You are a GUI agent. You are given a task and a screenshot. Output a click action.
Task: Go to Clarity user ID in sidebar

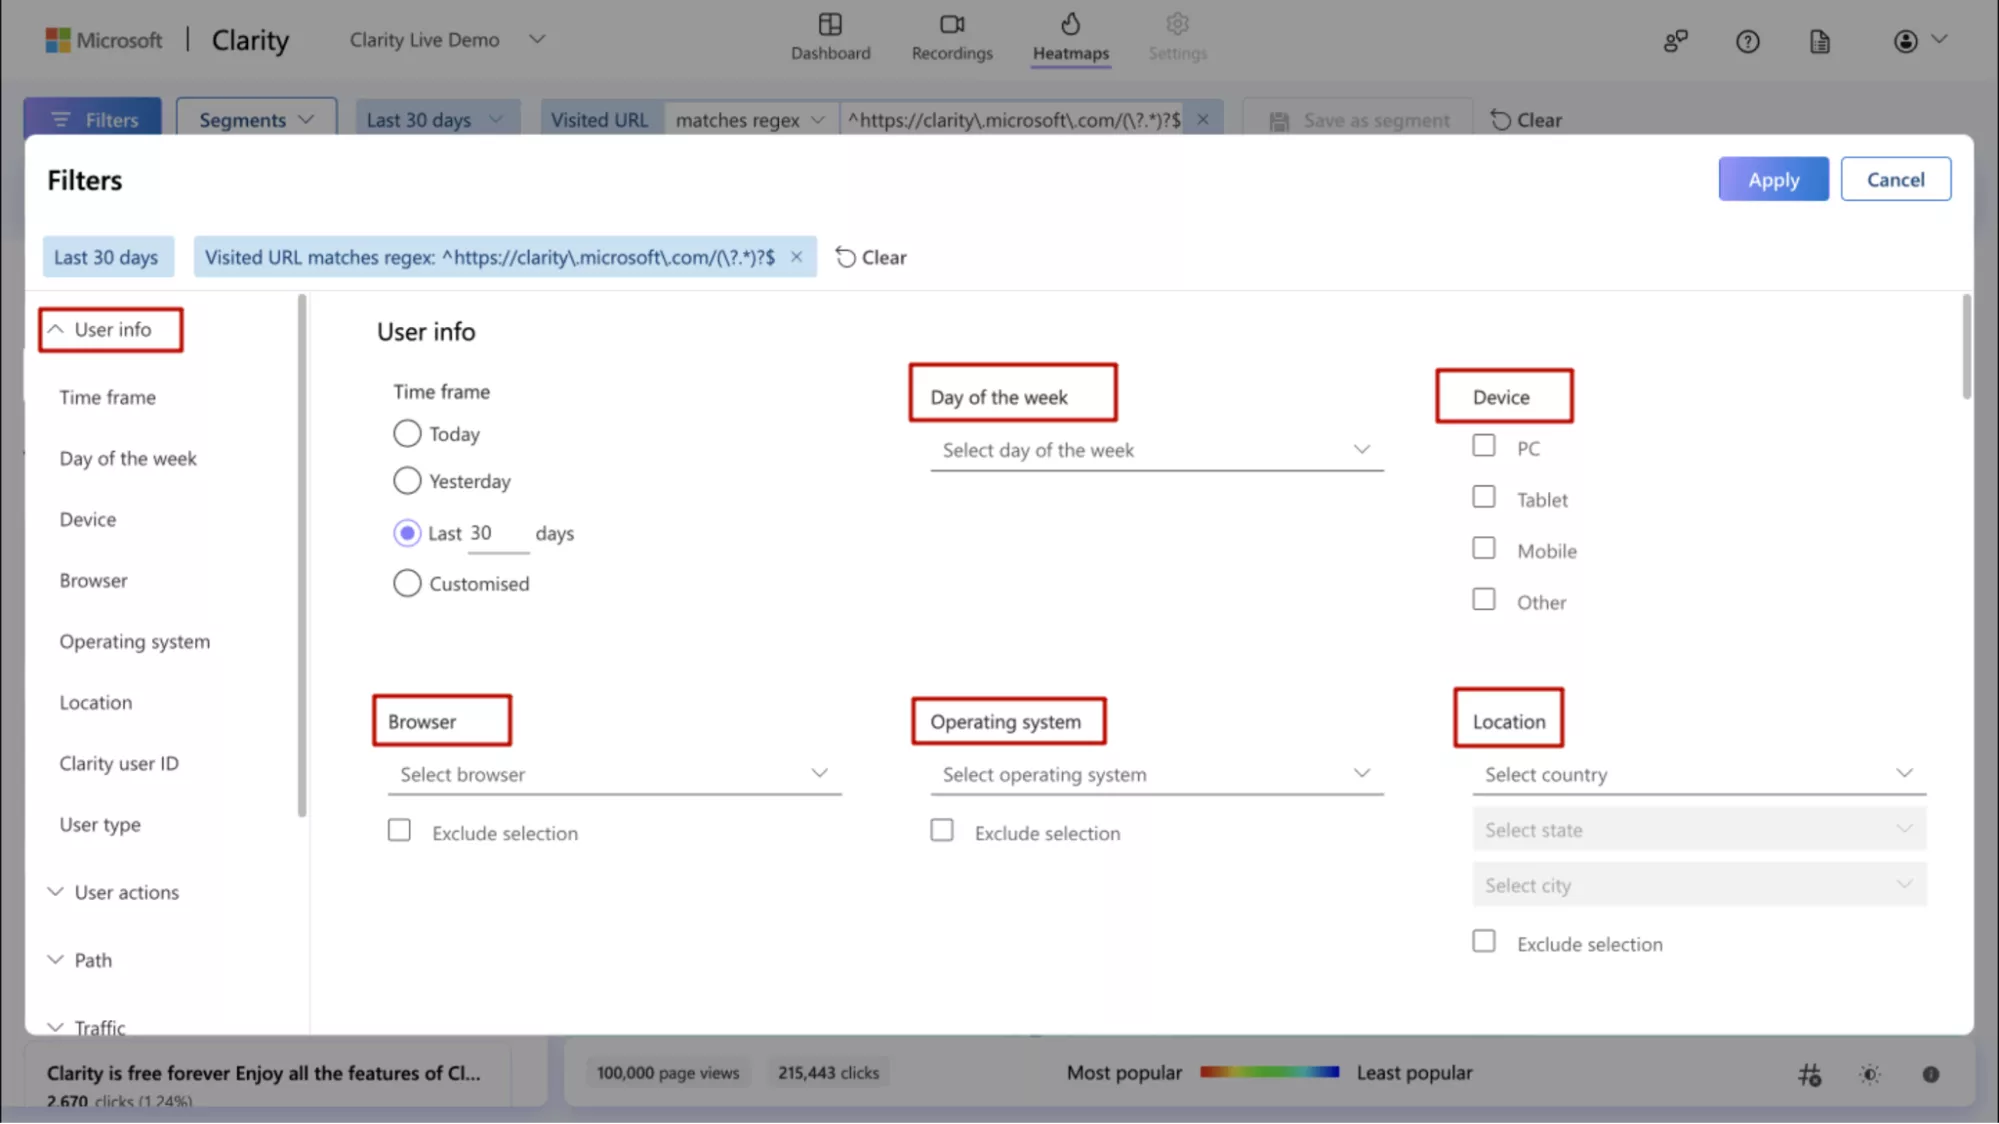pos(119,763)
